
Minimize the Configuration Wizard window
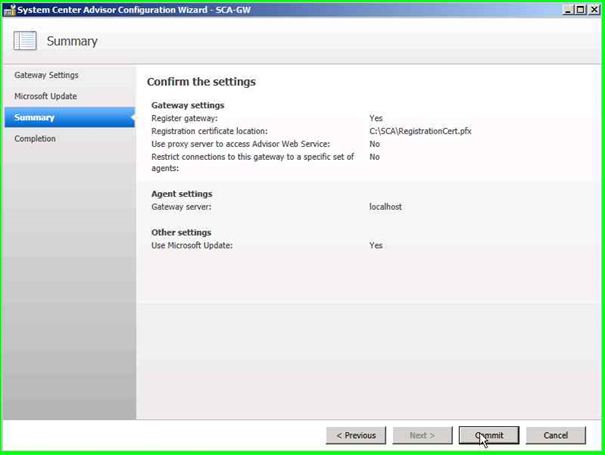568,11
